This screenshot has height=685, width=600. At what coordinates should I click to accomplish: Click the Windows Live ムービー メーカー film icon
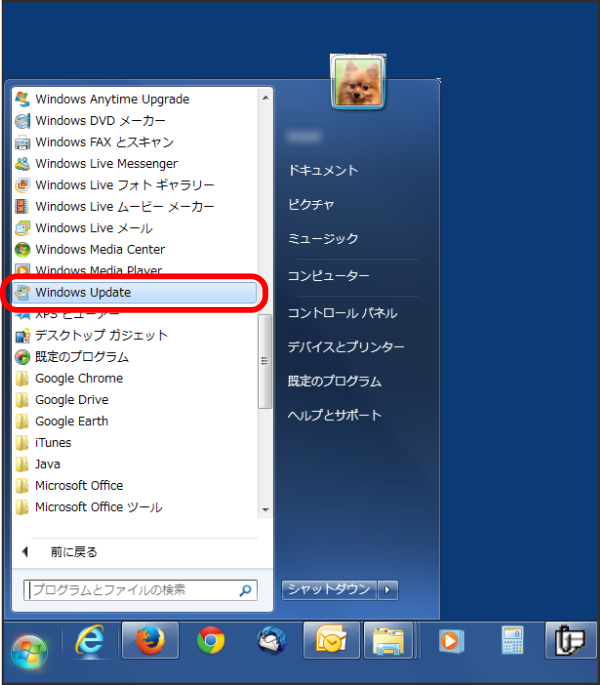coord(22,206)
